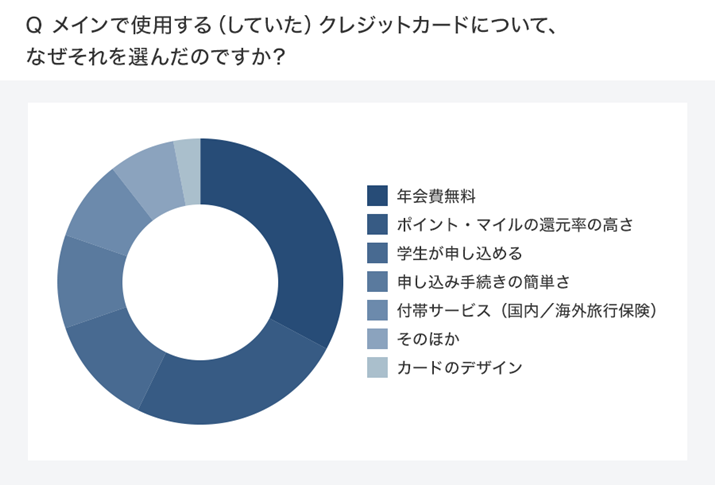Viewport: 715px width, 485px height.
Task: Click the そのほか legend color swatch
Action: [x=377, y=339]
